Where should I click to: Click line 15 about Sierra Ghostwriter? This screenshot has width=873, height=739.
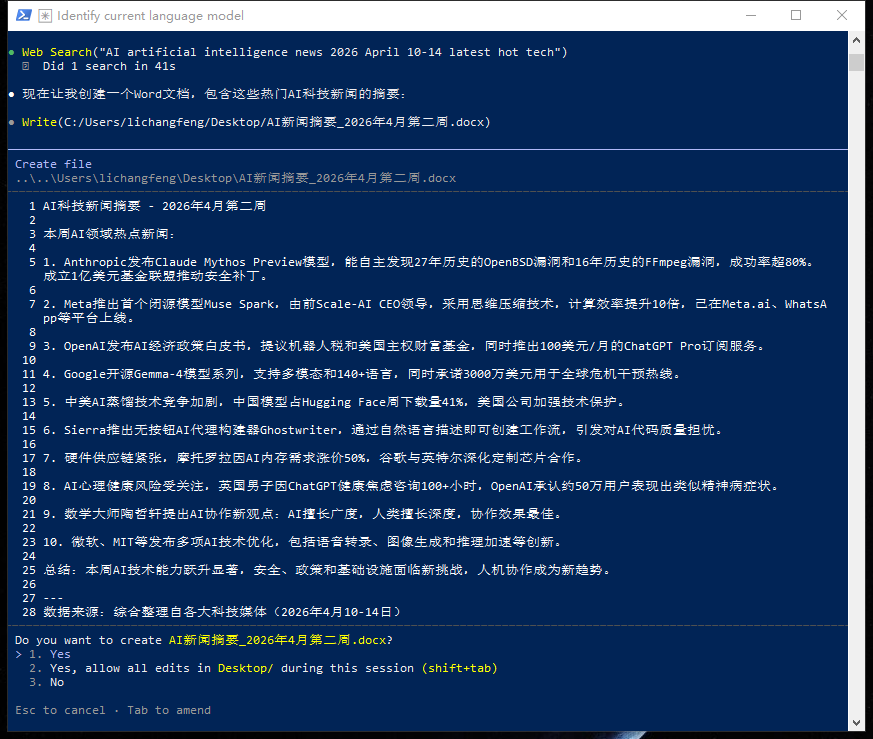pyautogui.click(x=383, y=429)
